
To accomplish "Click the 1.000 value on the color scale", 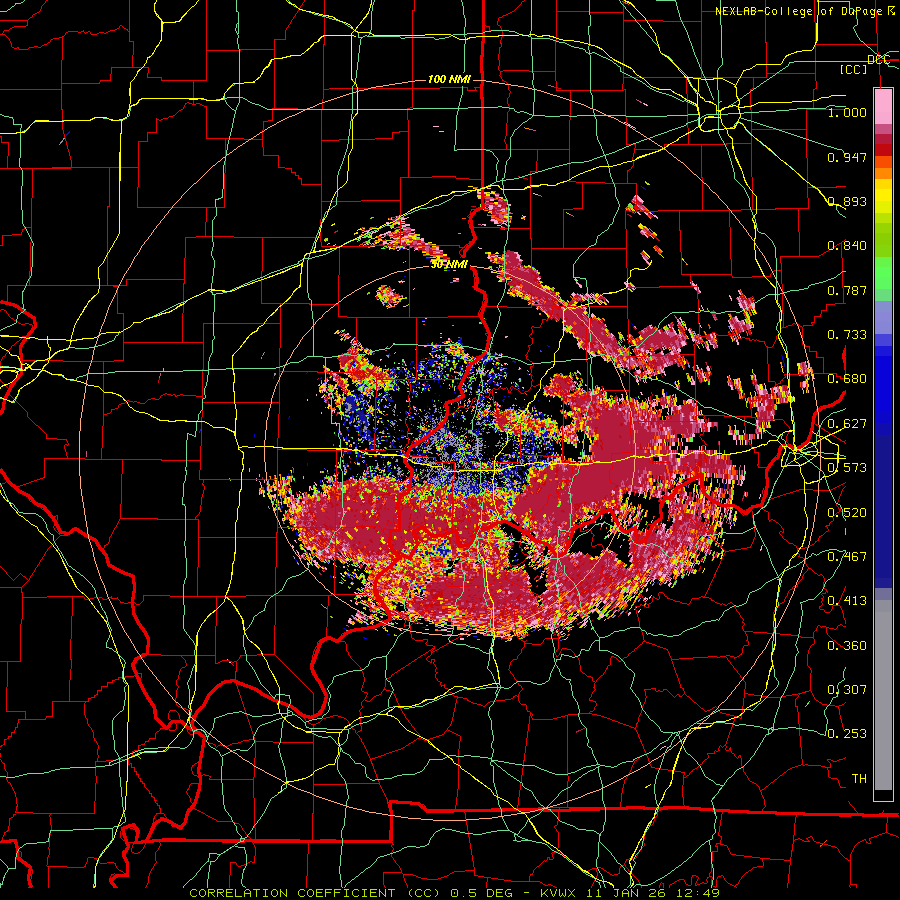I will 847,112.
